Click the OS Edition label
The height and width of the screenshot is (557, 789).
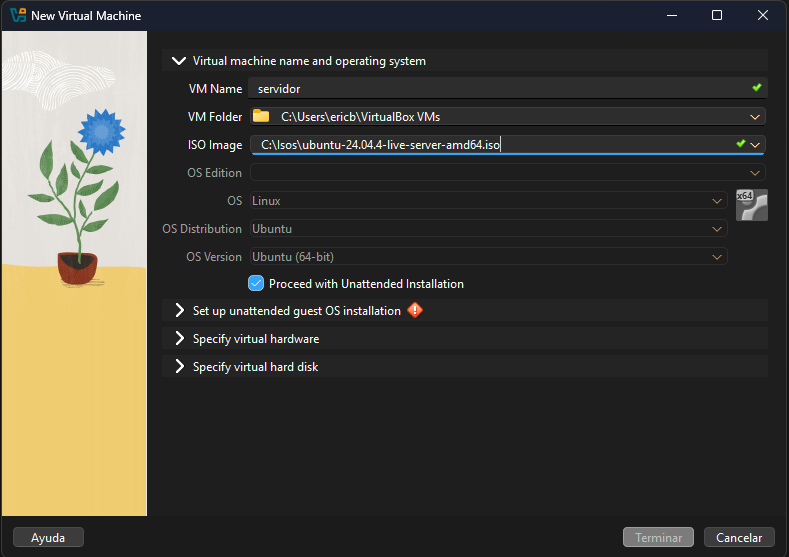click(x=214, y=173)
